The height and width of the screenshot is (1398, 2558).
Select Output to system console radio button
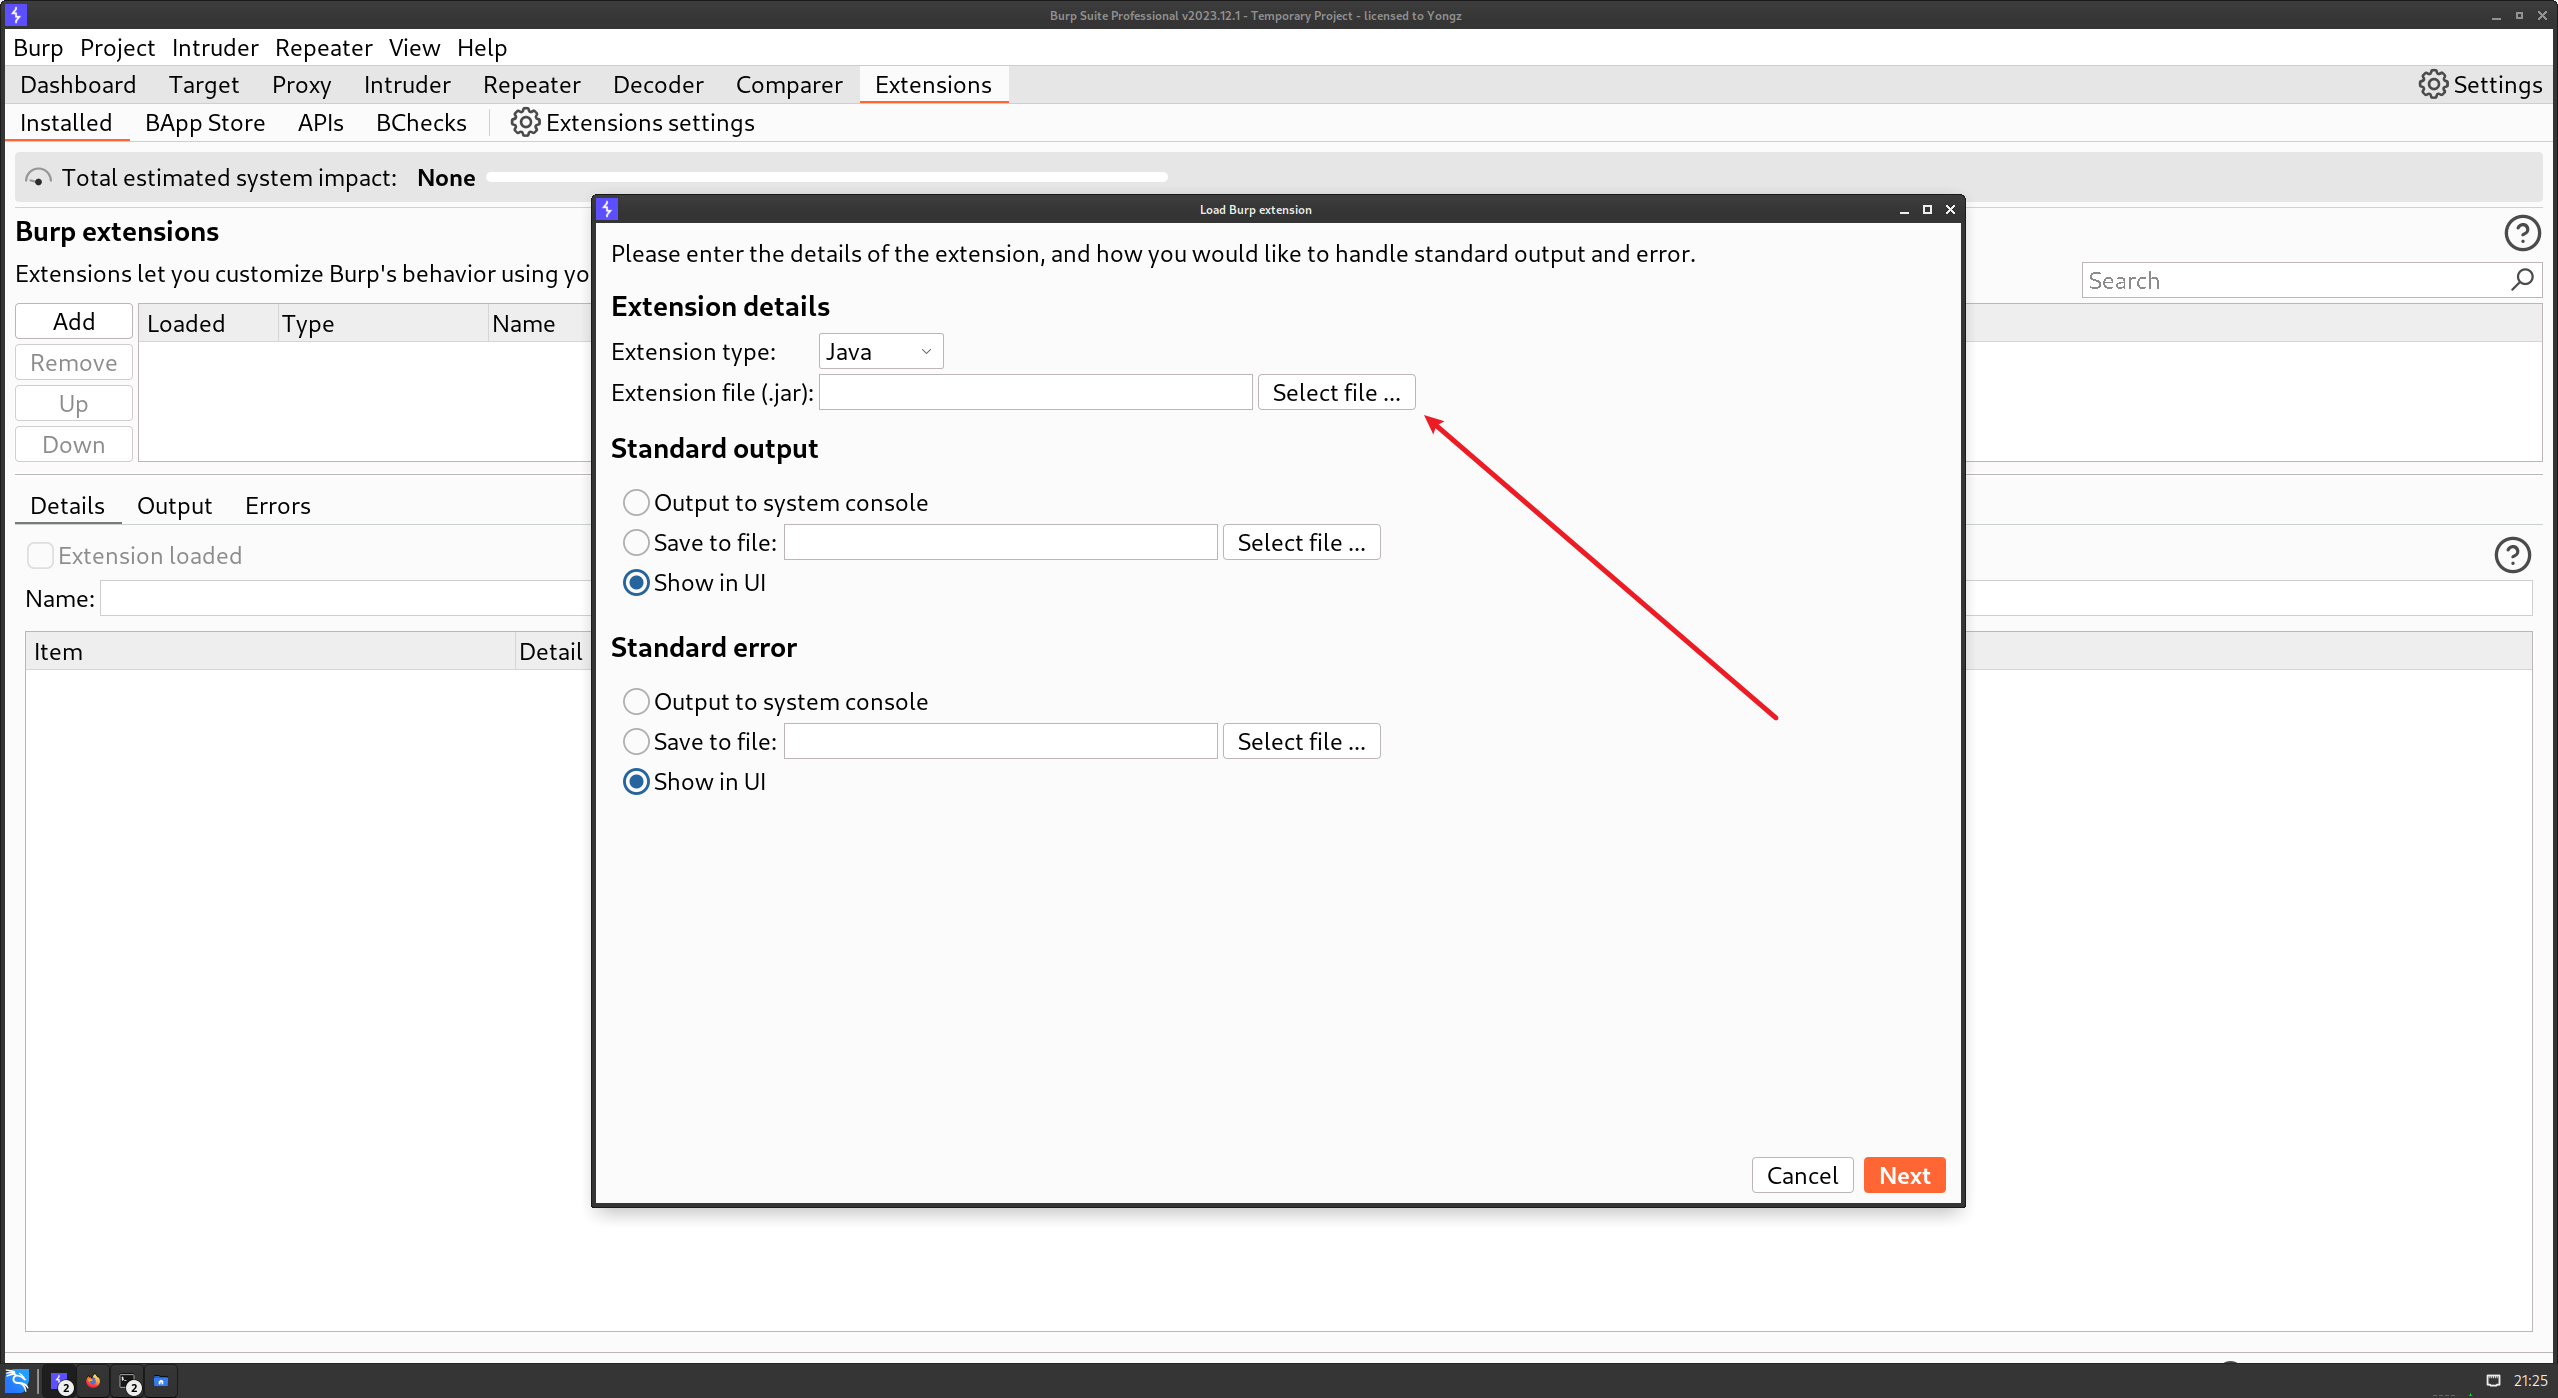point(635,501)
